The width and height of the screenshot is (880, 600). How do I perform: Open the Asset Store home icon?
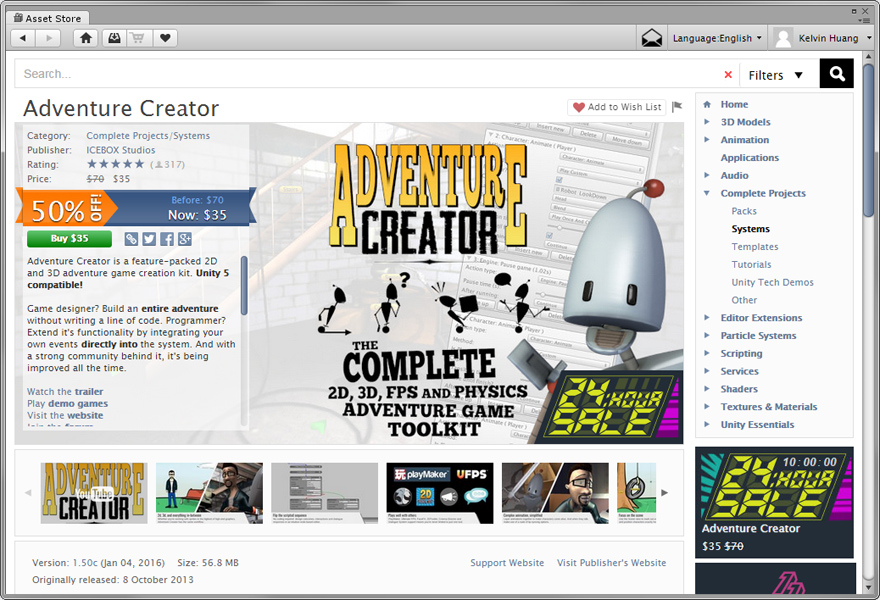[x=86, y=38]
